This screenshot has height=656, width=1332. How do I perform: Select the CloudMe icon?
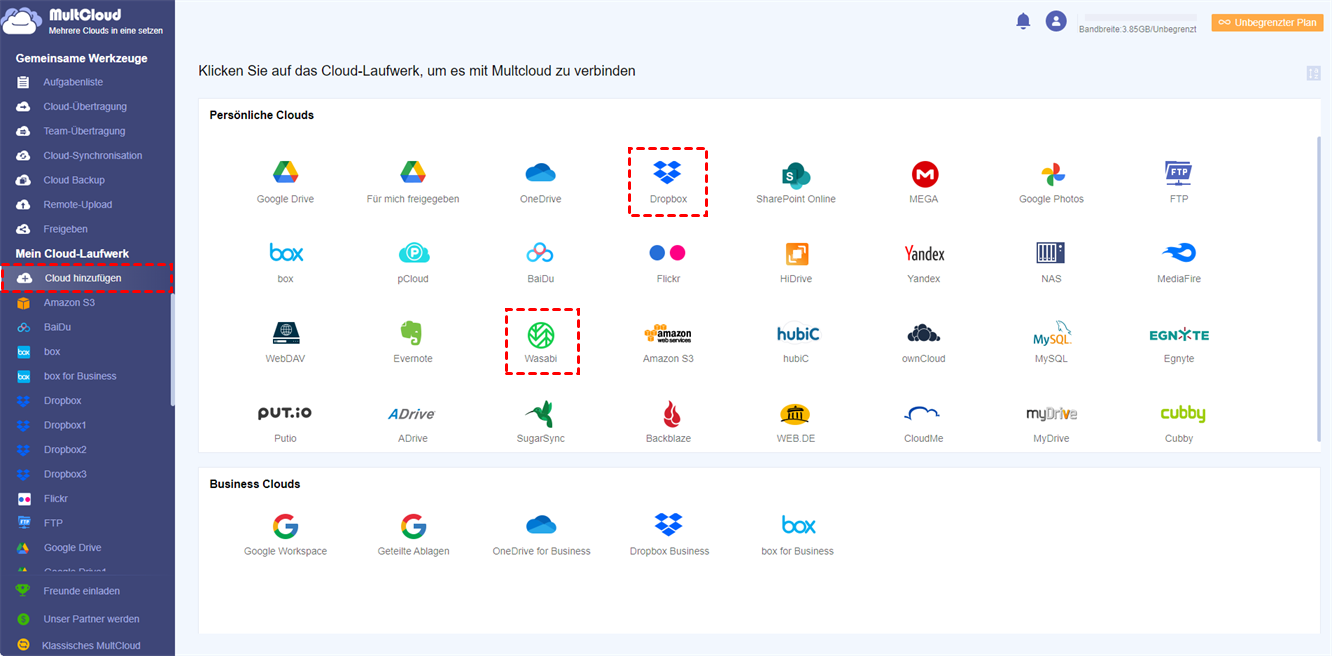click(924, 413)
